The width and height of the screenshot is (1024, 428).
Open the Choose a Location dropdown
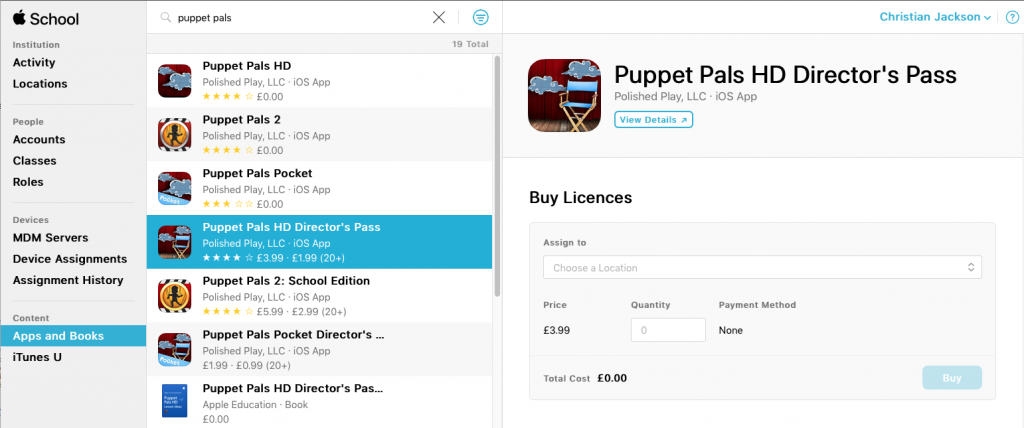pos(762,267)
